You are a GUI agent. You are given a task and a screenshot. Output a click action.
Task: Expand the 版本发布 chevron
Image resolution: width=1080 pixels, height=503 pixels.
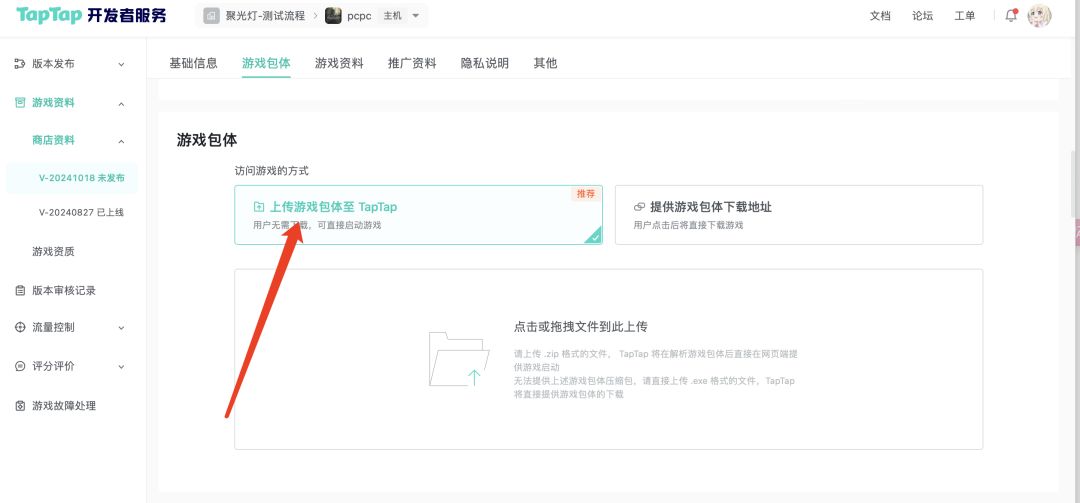[x=121, y=65]
